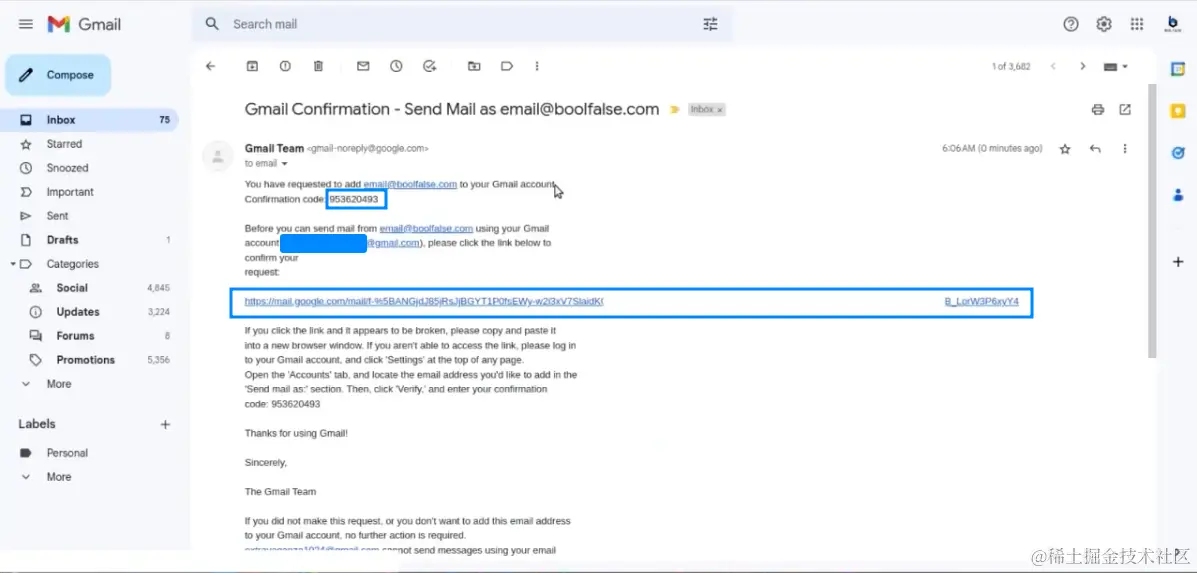Collapse the Categories section
The image size is (1197, 573).
pyautogui.click(x=13, y=264)
